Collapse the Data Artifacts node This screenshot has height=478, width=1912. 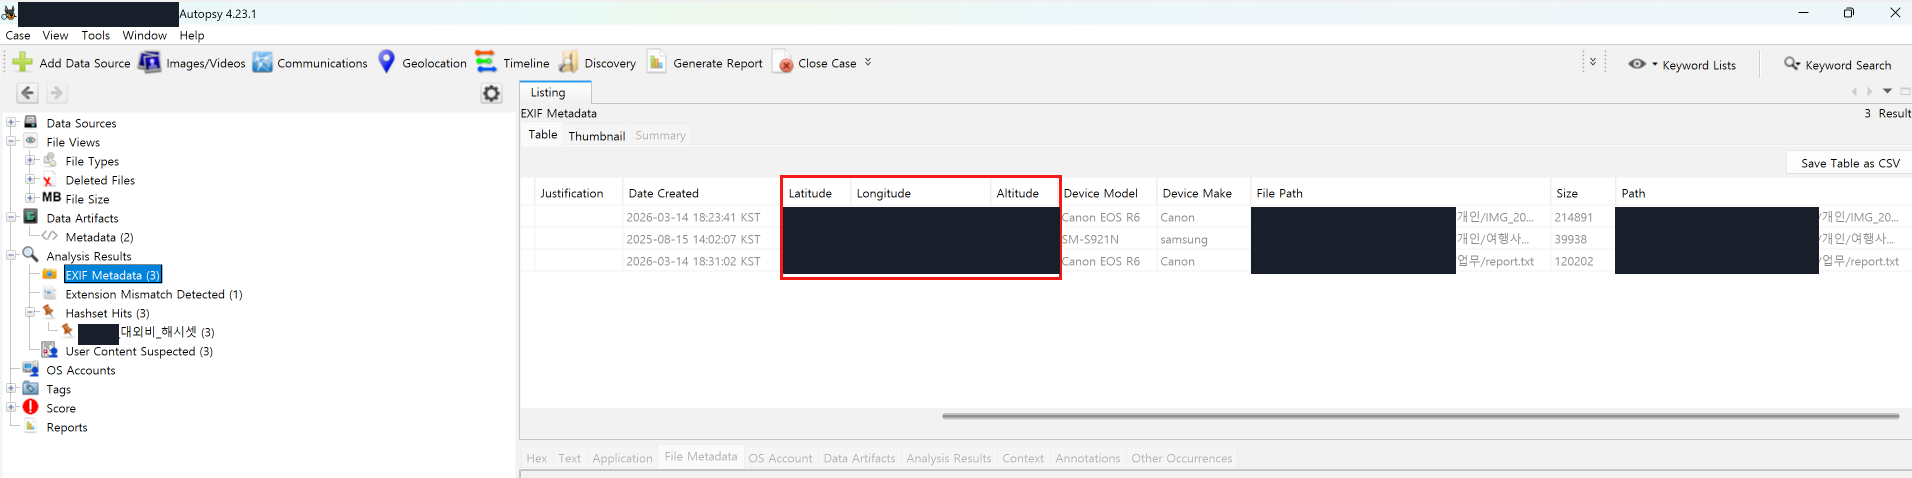click(11, 218)
